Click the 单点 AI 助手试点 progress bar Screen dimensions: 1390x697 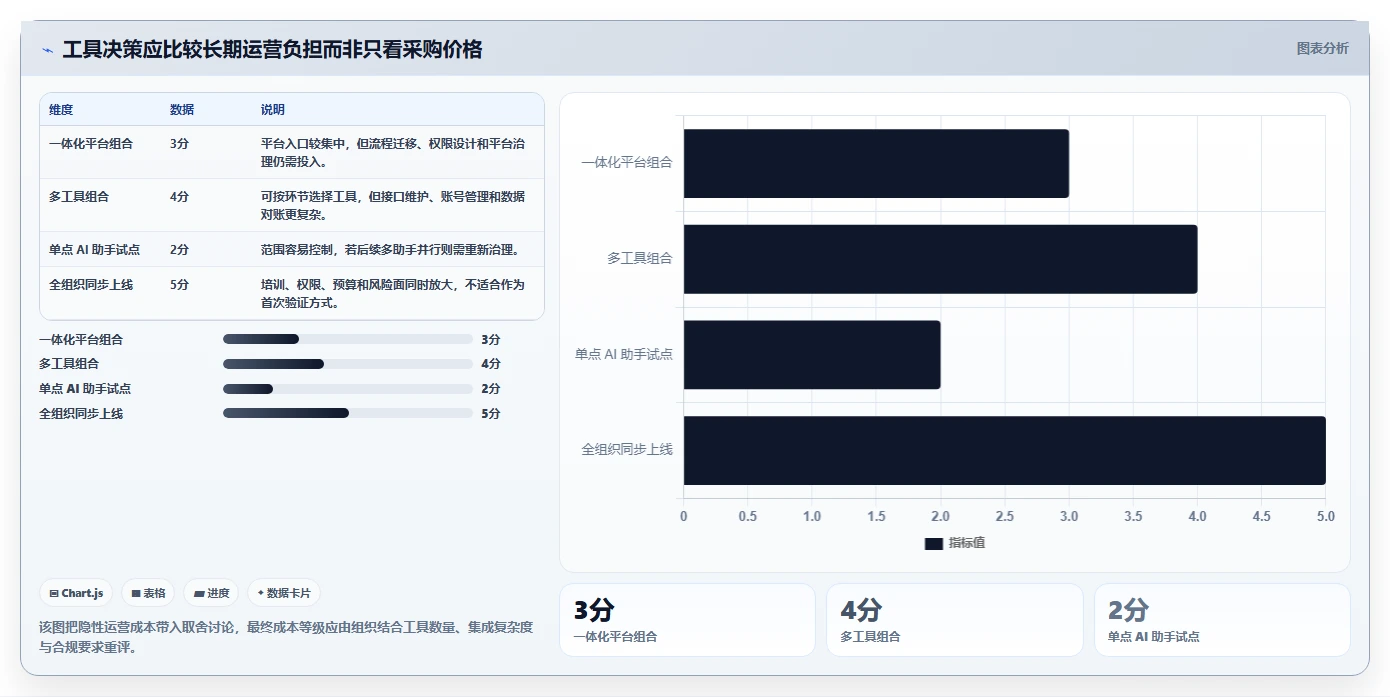coord(348,389)
